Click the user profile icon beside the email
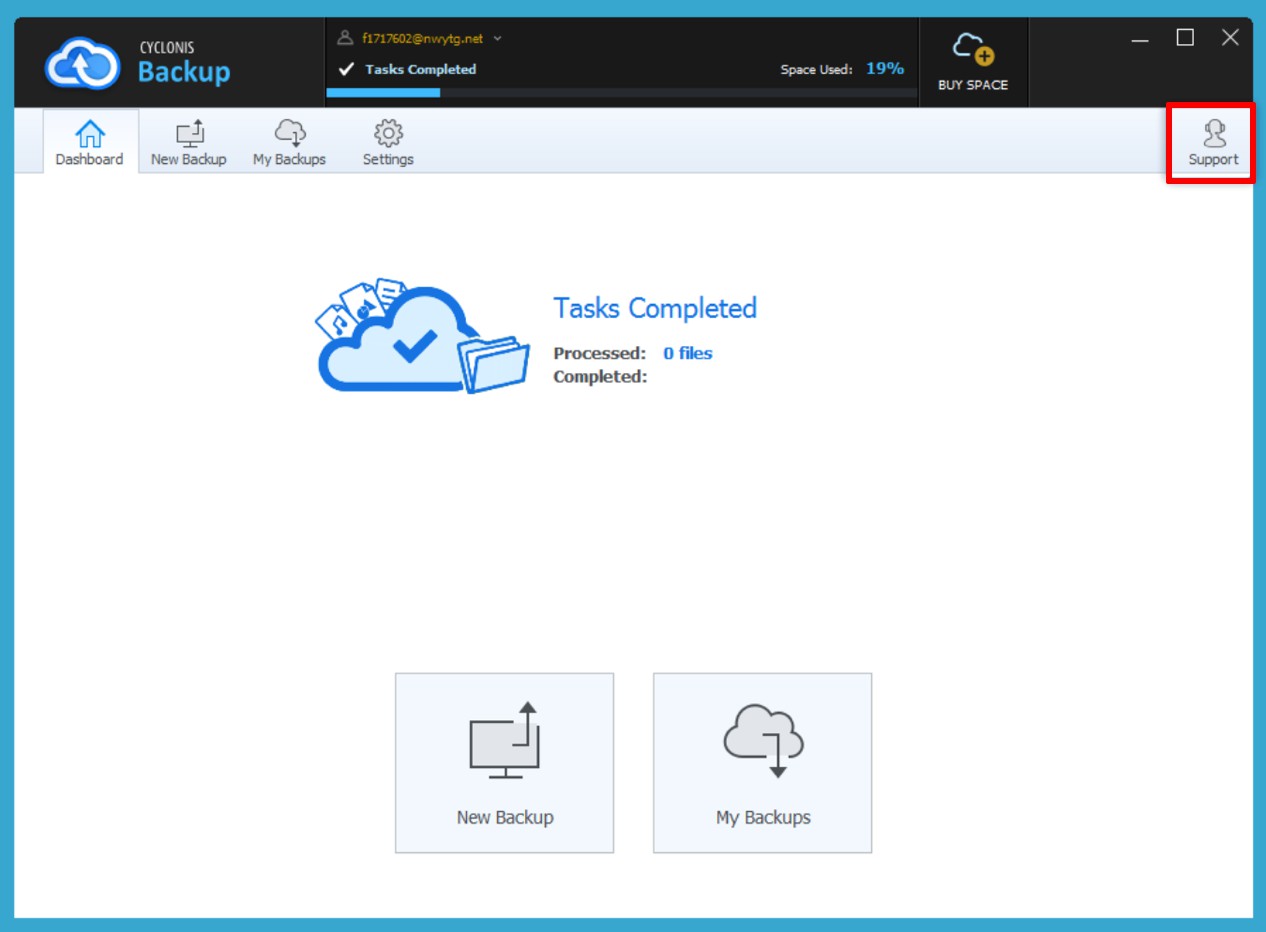The height and width of the screenshot is (932, 1266). click(x=345, y=38)
